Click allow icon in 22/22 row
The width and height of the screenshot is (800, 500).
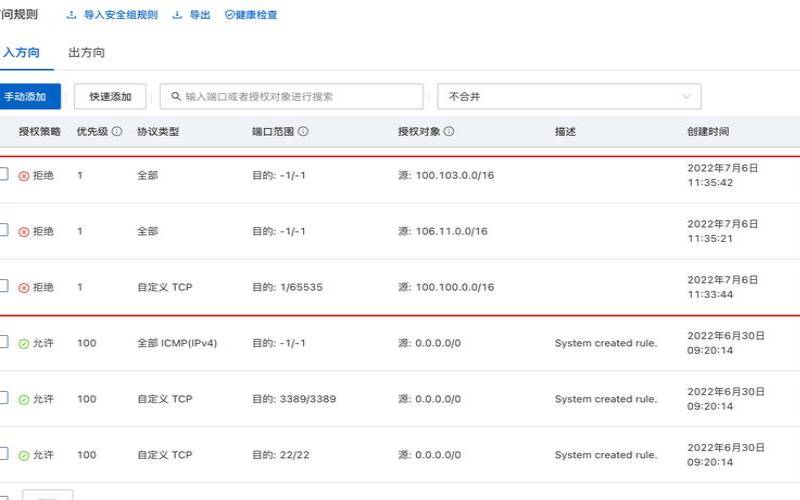23,456
